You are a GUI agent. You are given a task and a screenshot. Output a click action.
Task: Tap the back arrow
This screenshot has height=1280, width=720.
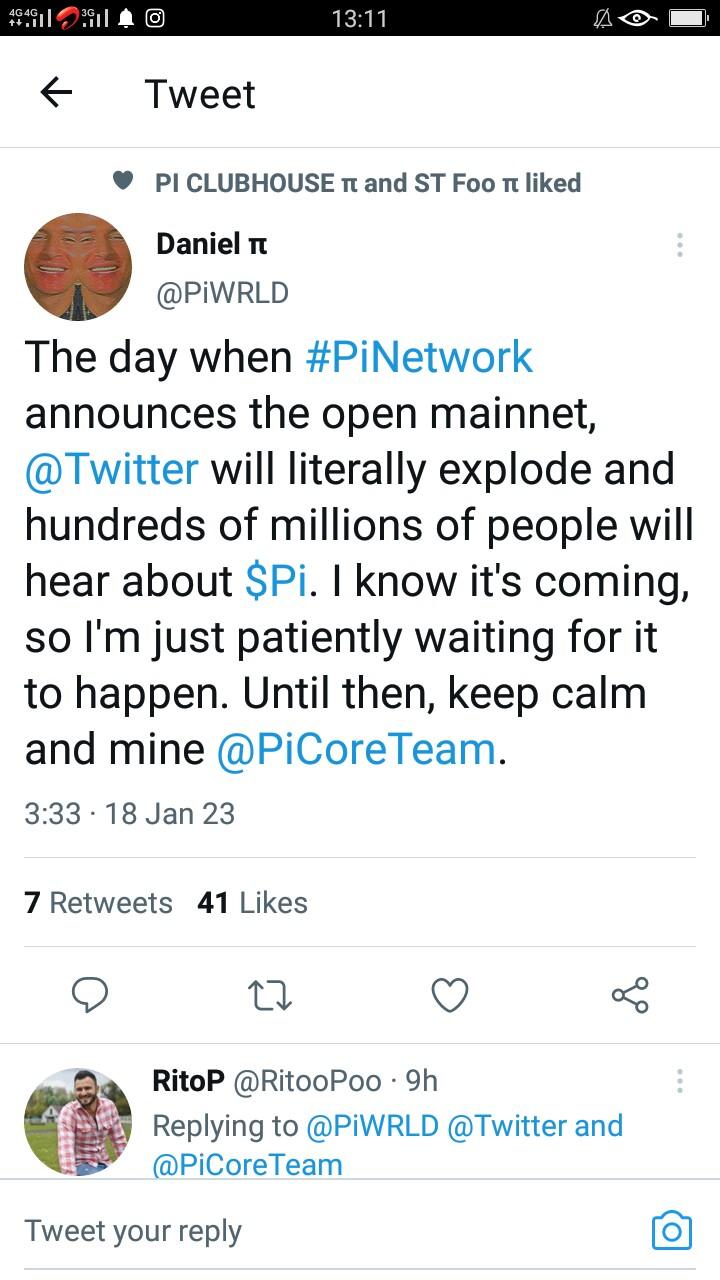click(x=56, y=93)
